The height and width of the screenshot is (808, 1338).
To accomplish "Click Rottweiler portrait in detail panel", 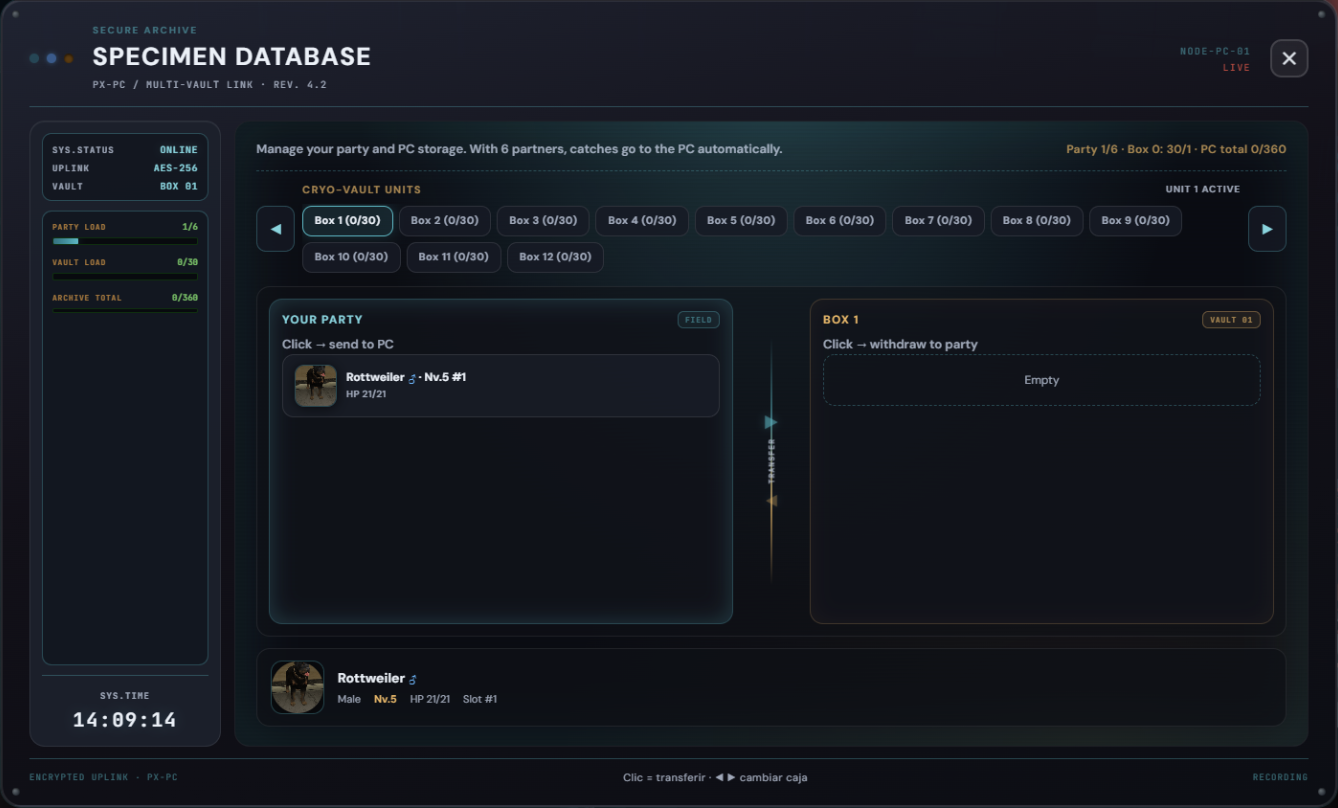I will click(298, 687).
